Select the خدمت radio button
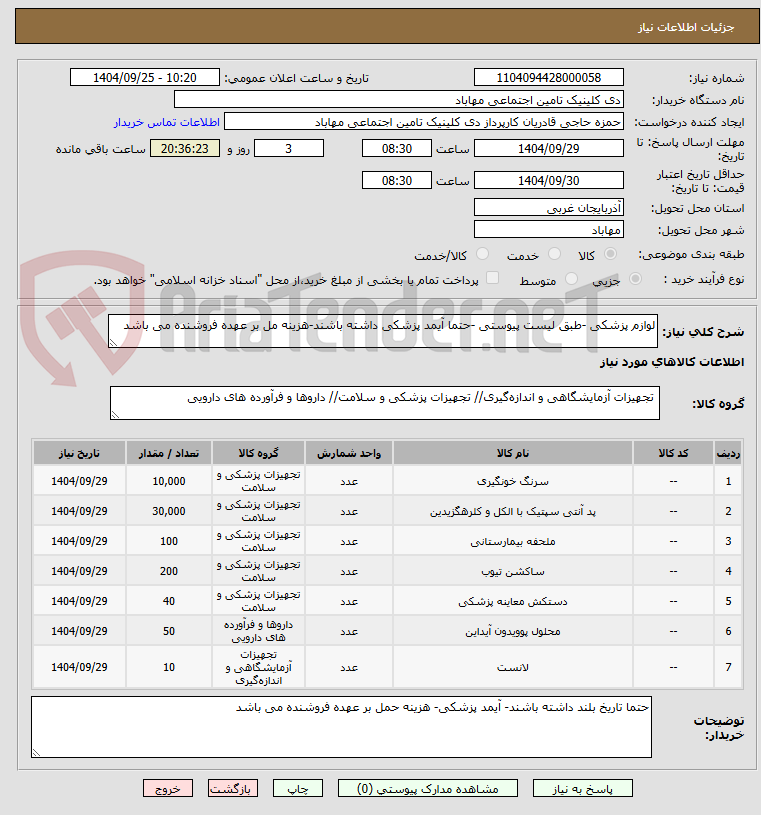Image resolution: width=761 pixels, height=815 pixels. coord(555,254)
